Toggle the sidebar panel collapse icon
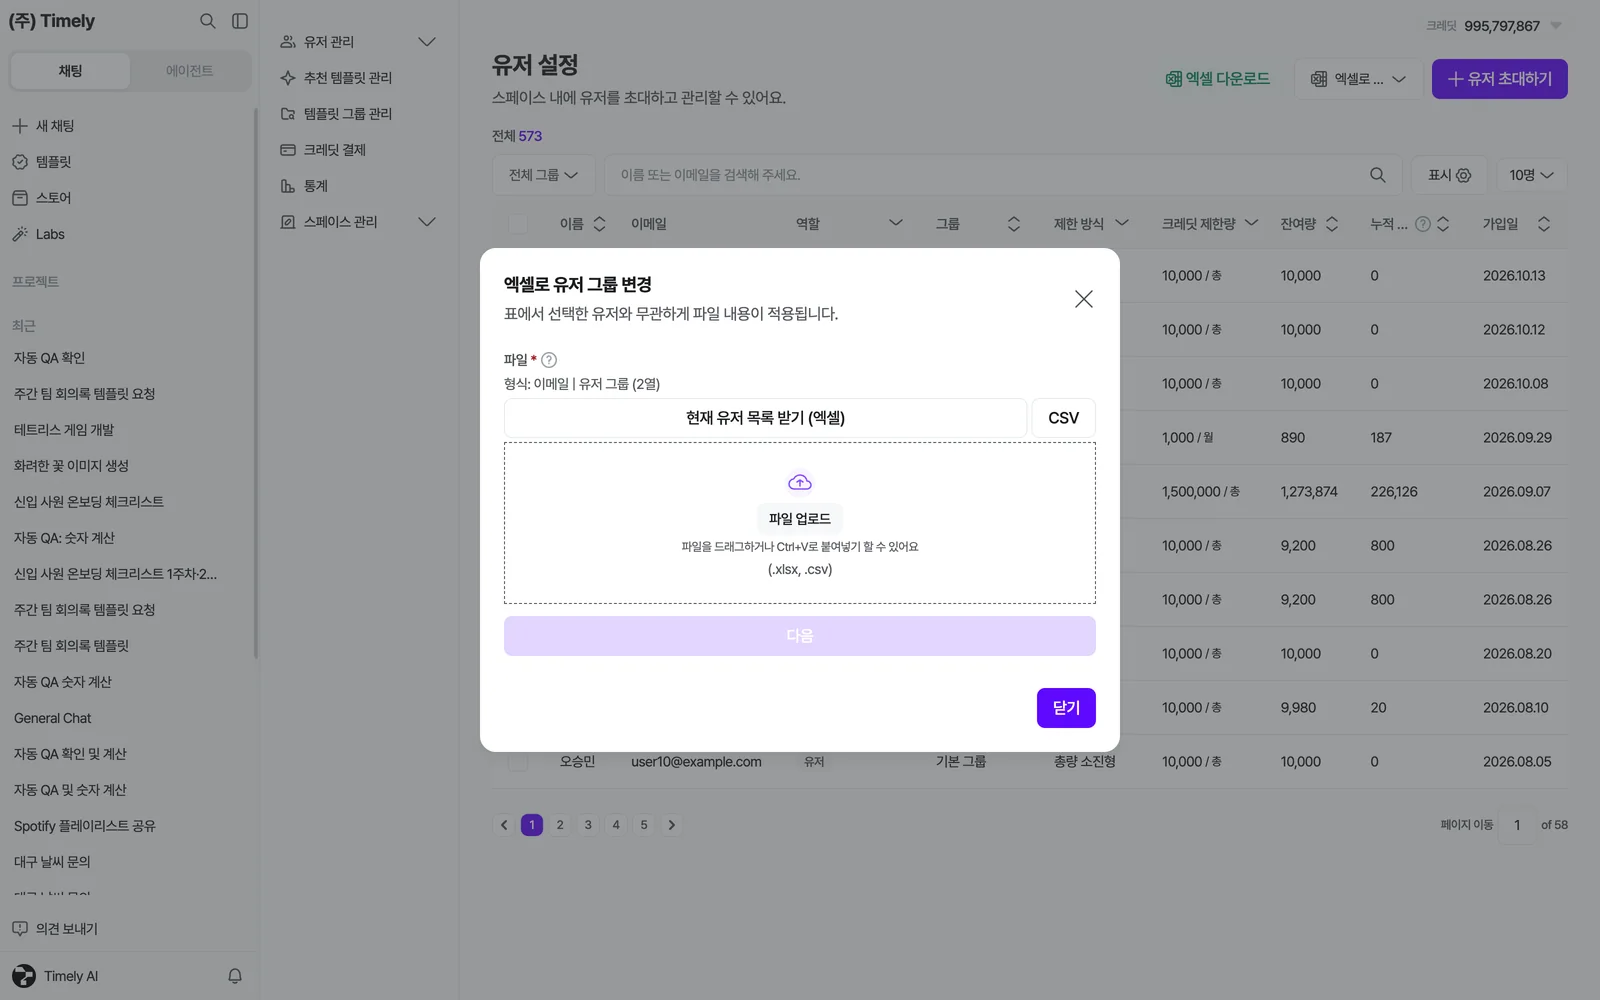Screen dimensions: 1600x1000 coord(240,21)
